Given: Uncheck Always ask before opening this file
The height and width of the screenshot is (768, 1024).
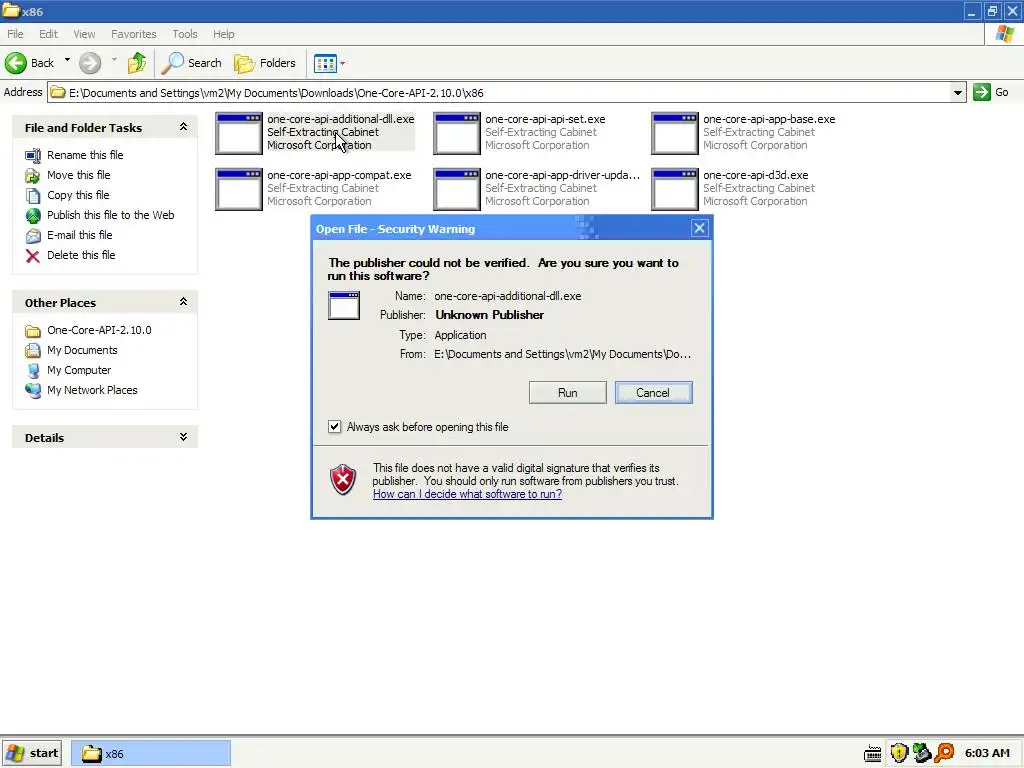Looking at the screenshot, I should (334, 426).
